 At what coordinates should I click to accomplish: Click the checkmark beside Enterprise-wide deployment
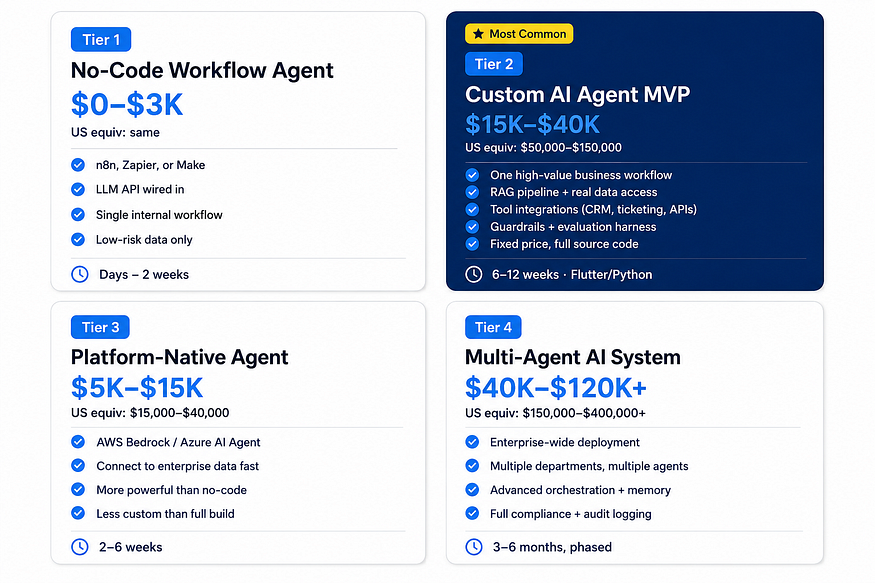point(472,442)
